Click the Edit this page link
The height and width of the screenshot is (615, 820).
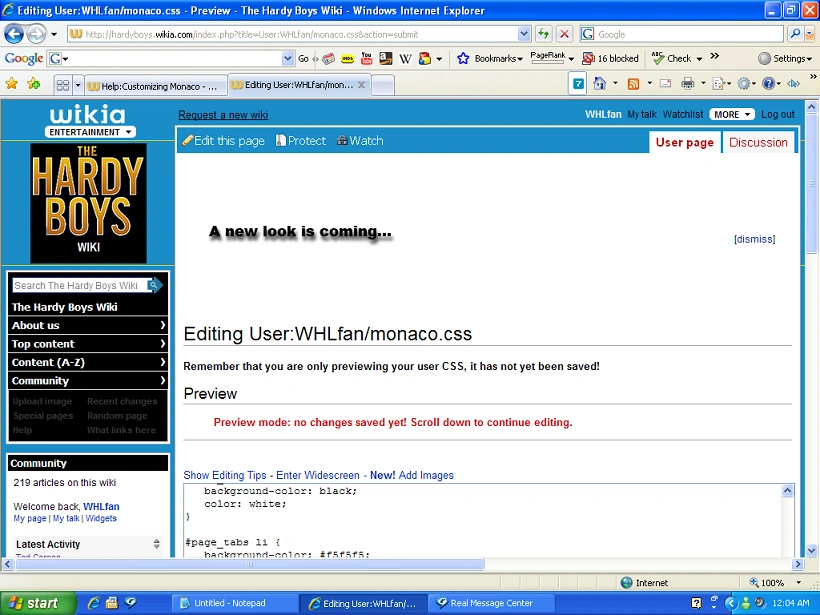click(x=223, y=141)
